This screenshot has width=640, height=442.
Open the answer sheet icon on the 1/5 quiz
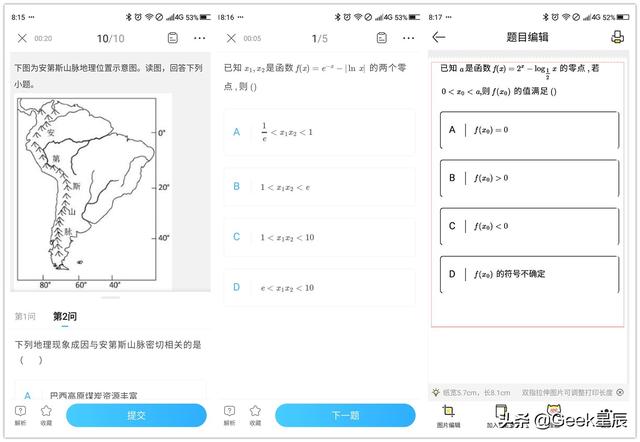point(382,38)
